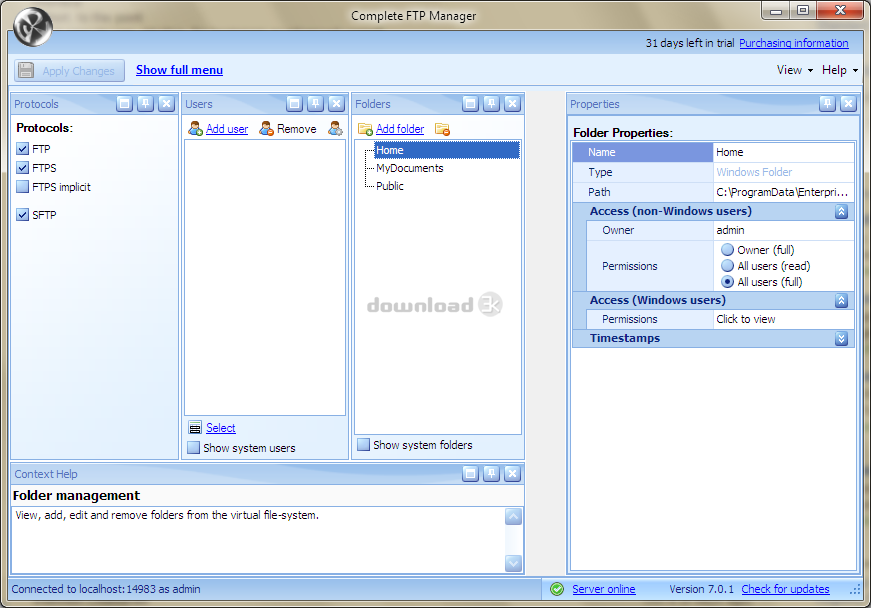Maximize the Protocols panel
Image resolution: width=871 pixels, height=608 pixels.
[124, 103]
